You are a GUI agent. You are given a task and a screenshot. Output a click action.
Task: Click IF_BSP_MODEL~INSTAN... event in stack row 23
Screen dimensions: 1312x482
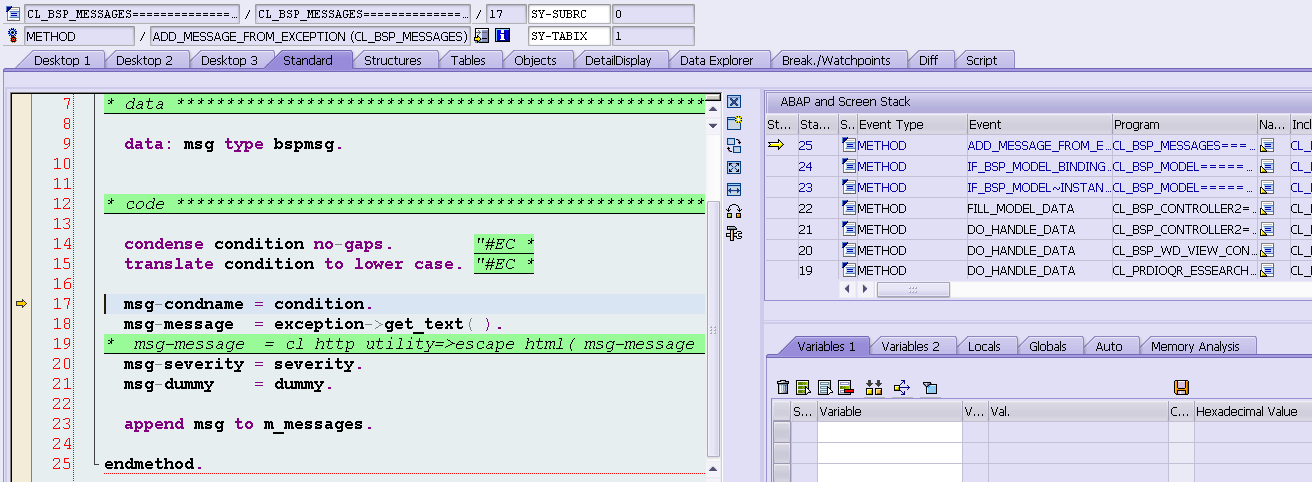1039,188
